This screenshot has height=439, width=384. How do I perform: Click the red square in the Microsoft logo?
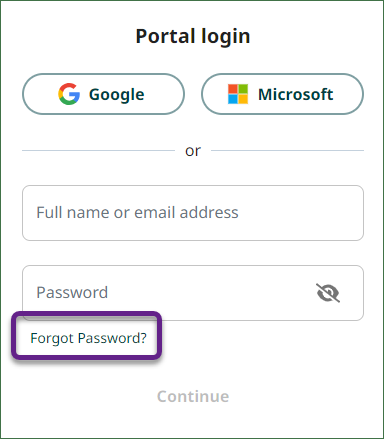click(x=233, y=89)
